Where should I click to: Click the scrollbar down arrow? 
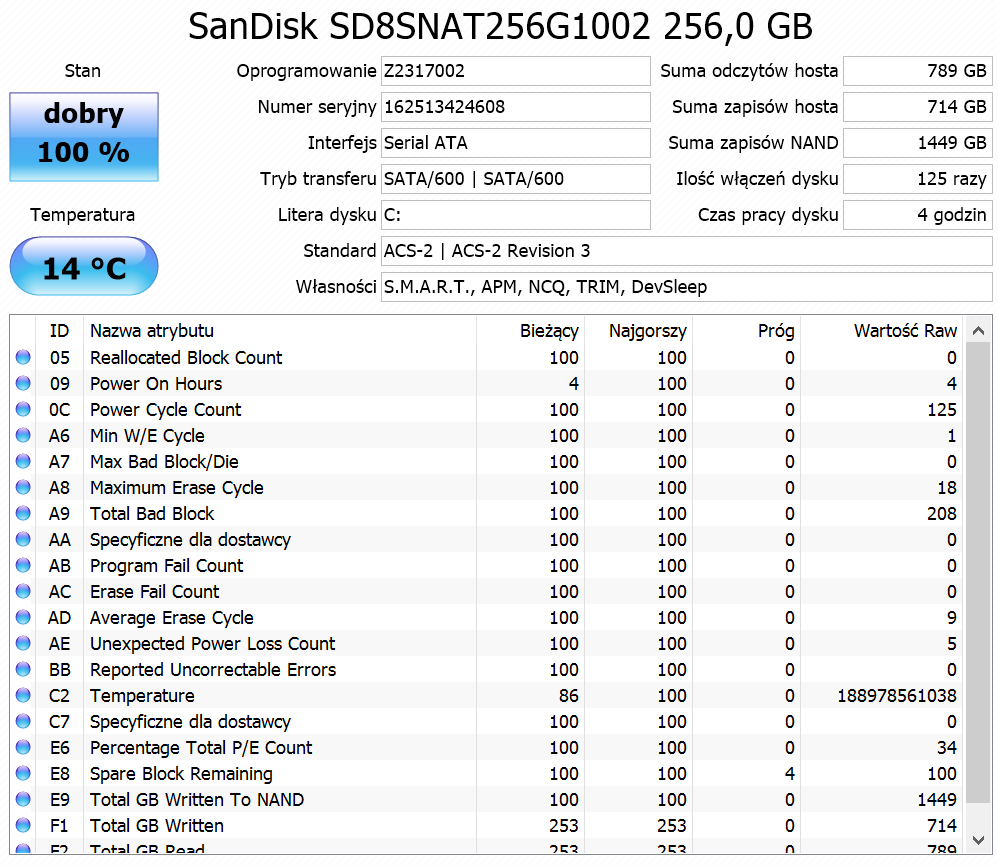click(978, 840)
